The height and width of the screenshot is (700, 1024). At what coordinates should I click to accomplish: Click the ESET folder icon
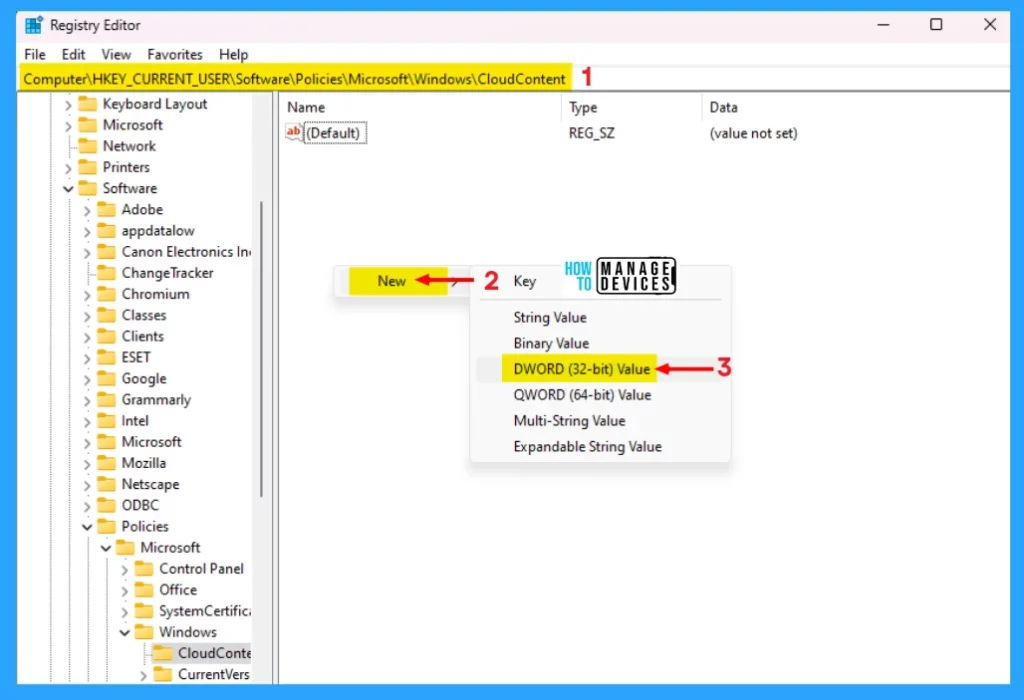coord(106,357)
